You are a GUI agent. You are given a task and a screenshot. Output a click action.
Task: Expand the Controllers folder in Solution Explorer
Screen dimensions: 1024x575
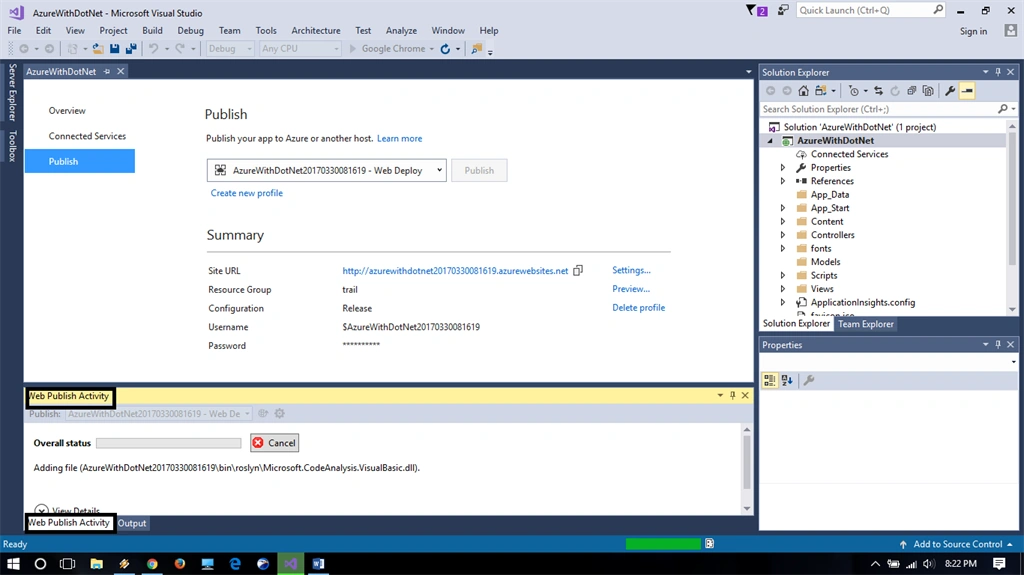click(x=782, y=235)
